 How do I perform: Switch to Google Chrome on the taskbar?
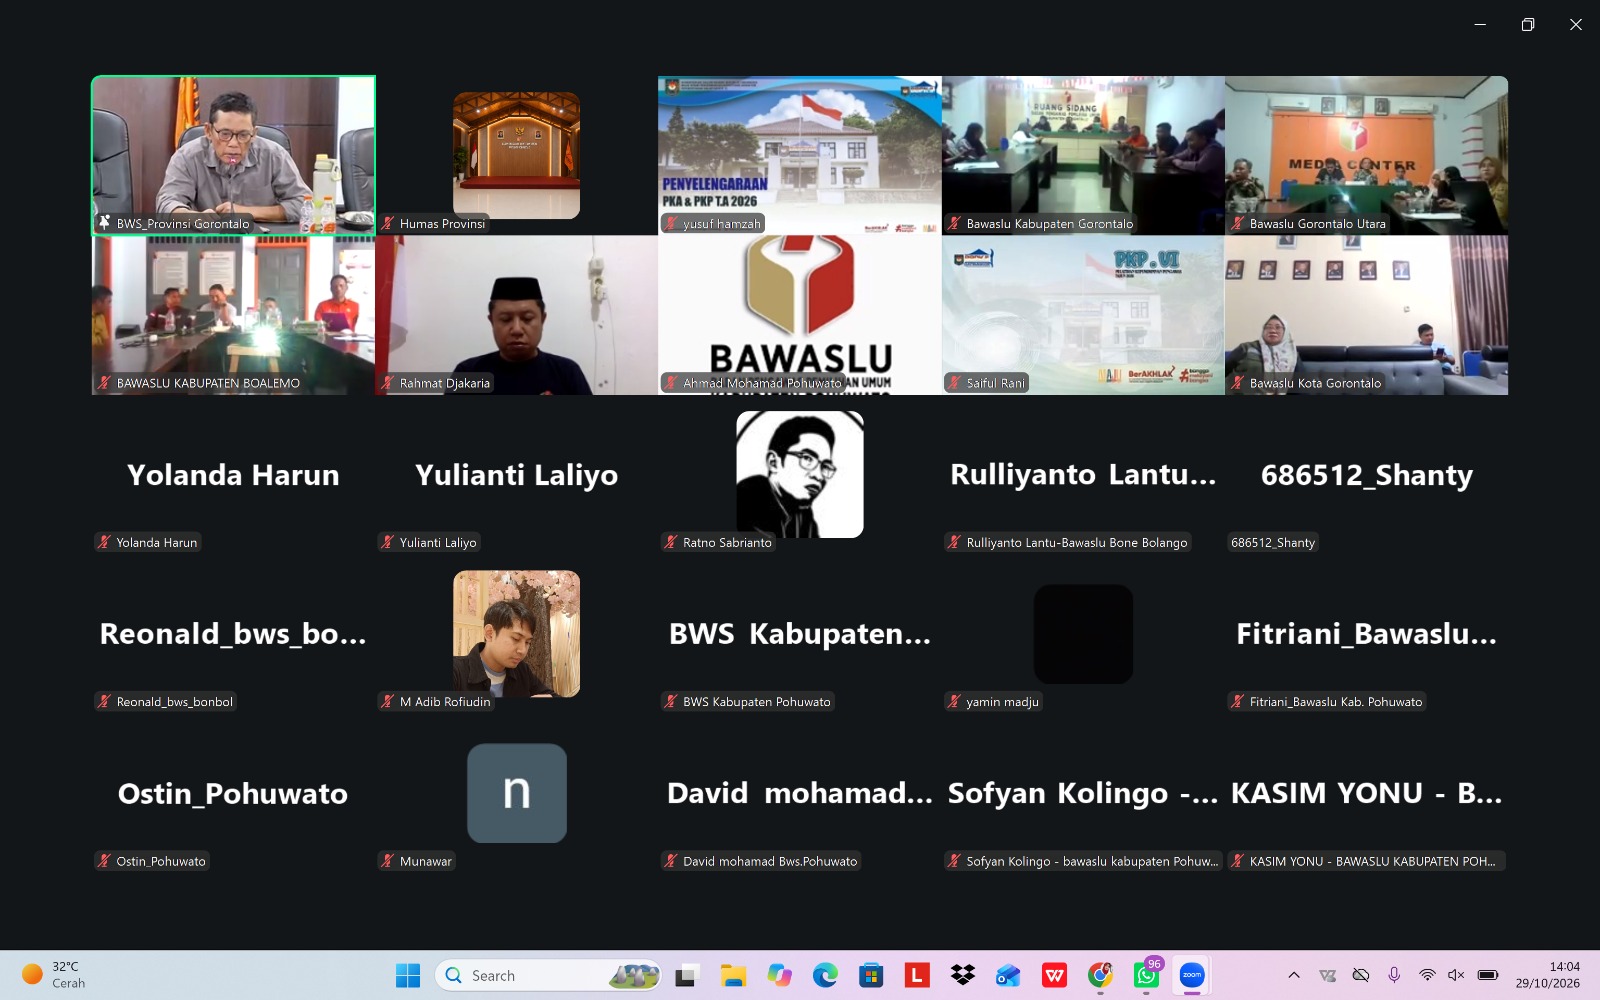pos(1100,976)
